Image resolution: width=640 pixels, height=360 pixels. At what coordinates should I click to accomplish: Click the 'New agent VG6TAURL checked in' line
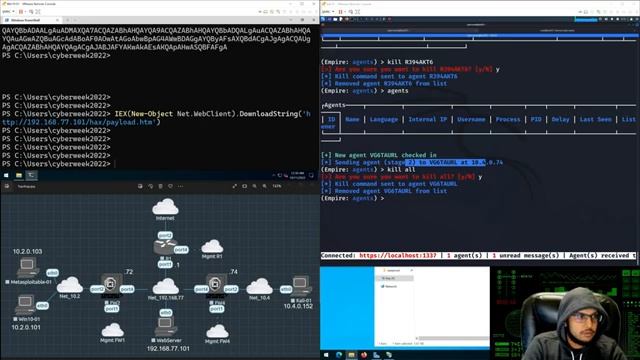[378, 155]
